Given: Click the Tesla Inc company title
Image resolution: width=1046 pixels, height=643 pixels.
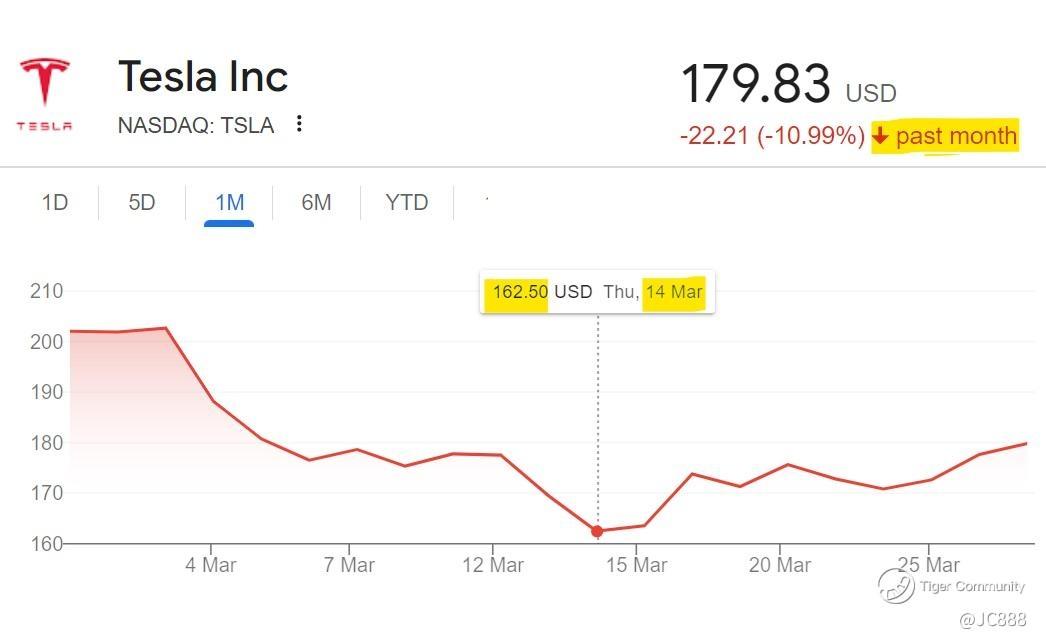Looking at the screenshot, I should pos(203,77).
